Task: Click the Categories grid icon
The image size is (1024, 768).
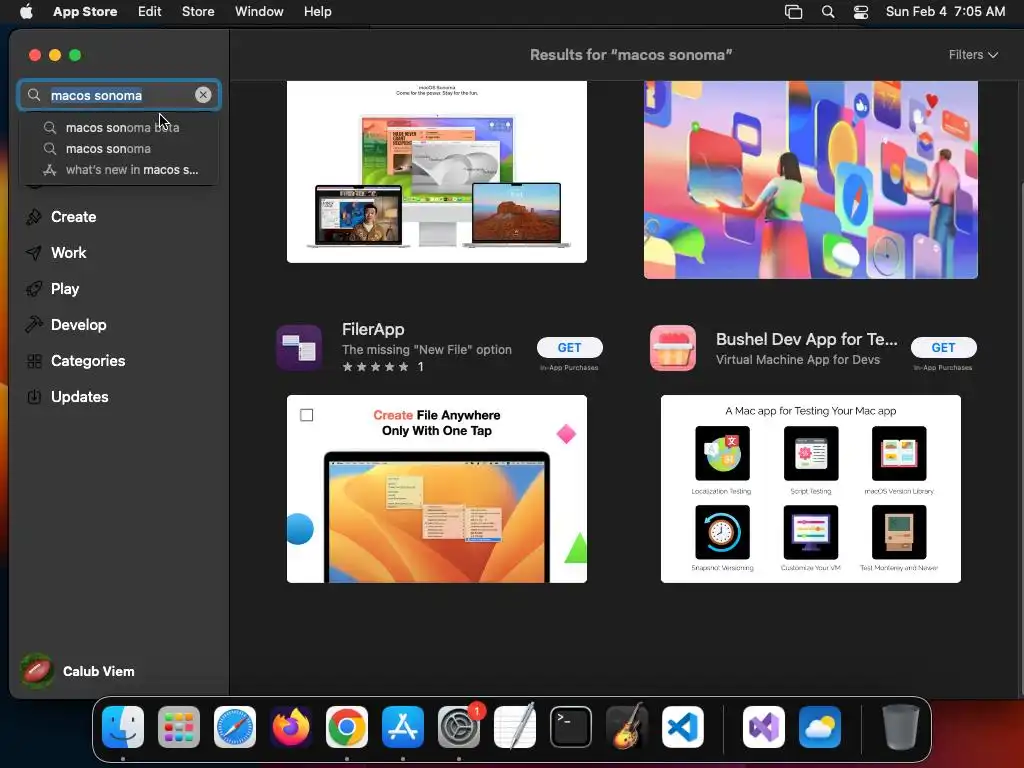Action: (x=34, y=360)
